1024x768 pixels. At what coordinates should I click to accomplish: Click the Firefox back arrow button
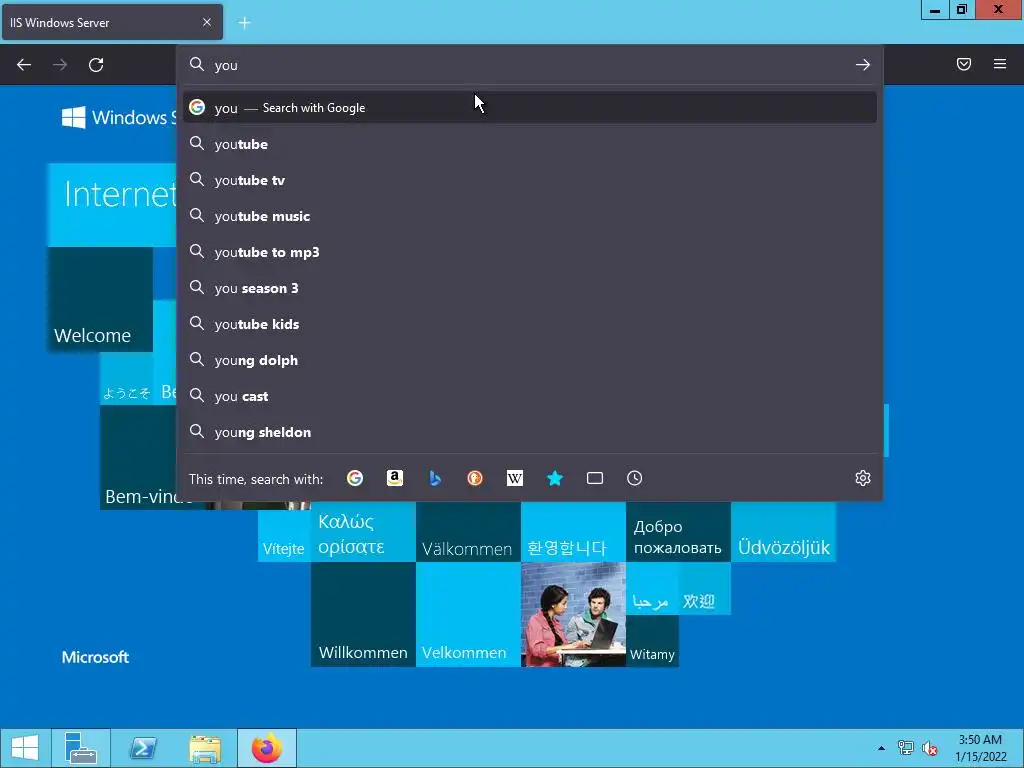(24, 65)
